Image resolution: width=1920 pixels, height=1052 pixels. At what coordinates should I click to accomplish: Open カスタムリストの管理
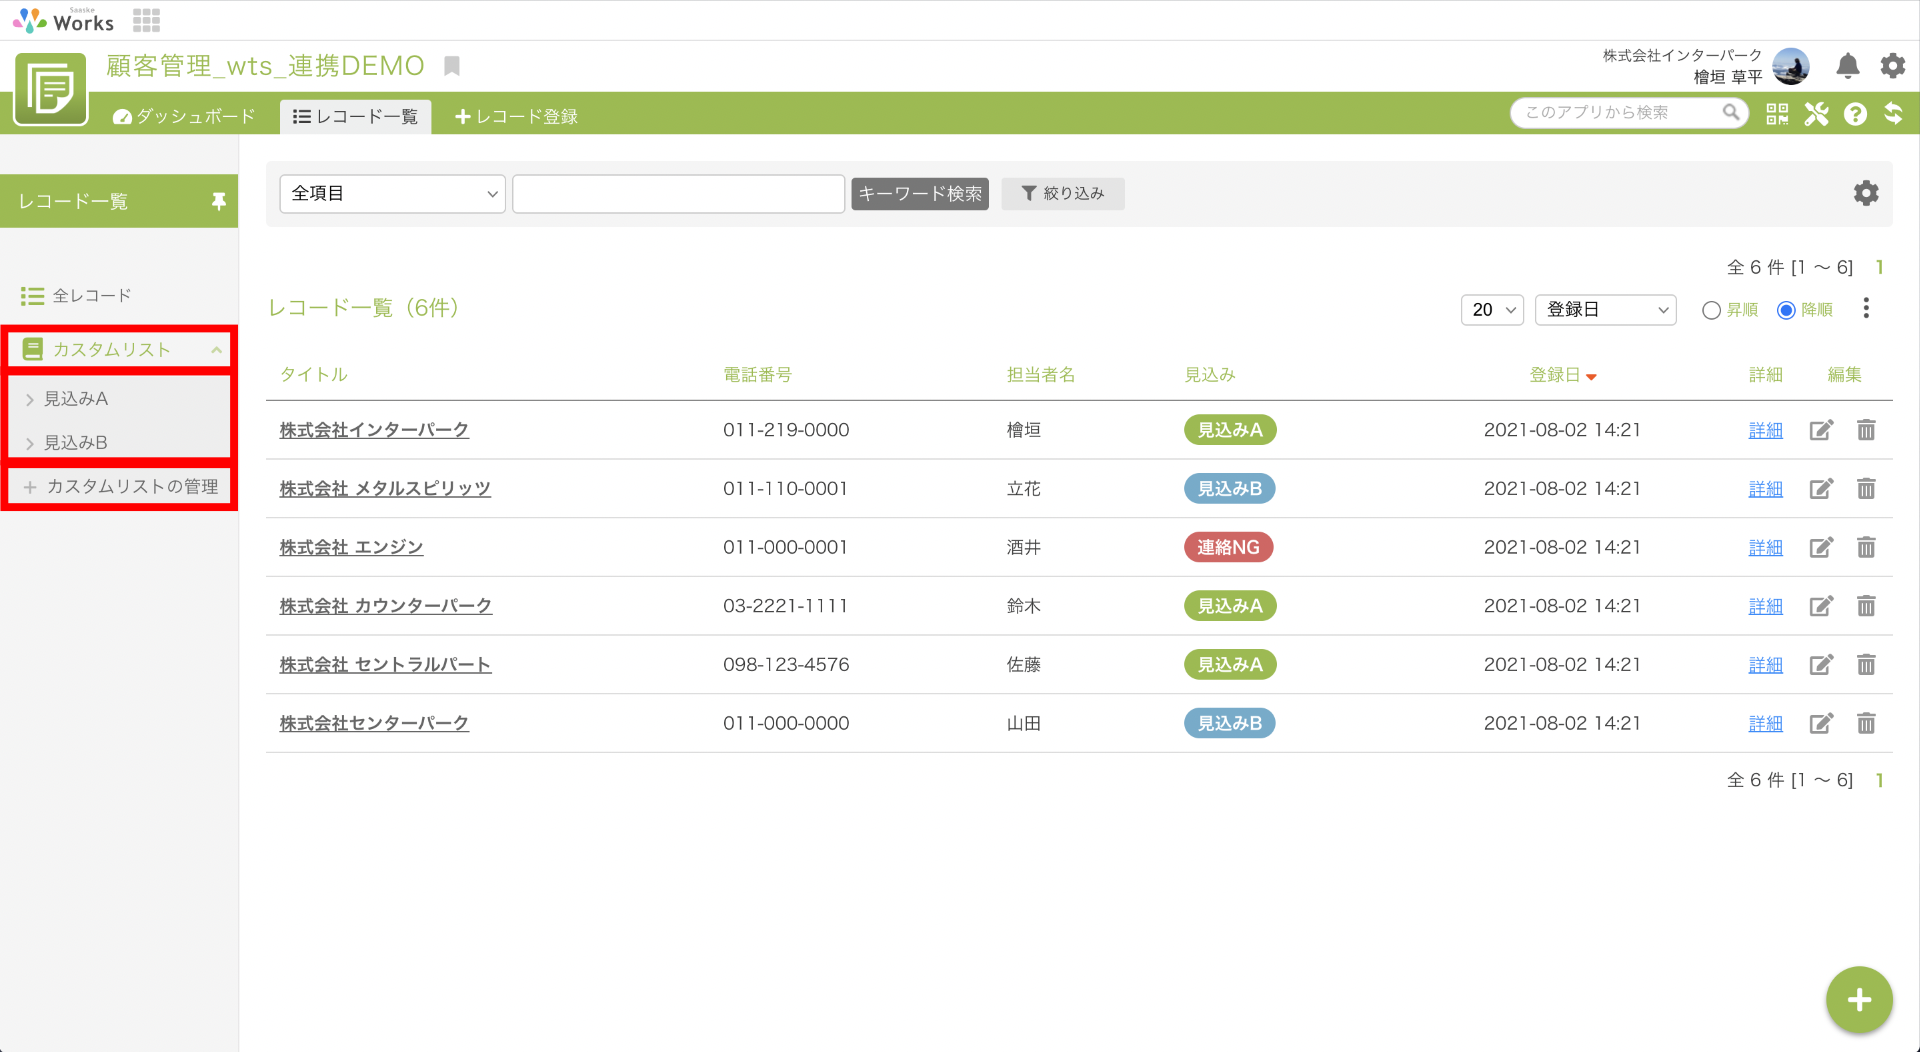point(119,487)
